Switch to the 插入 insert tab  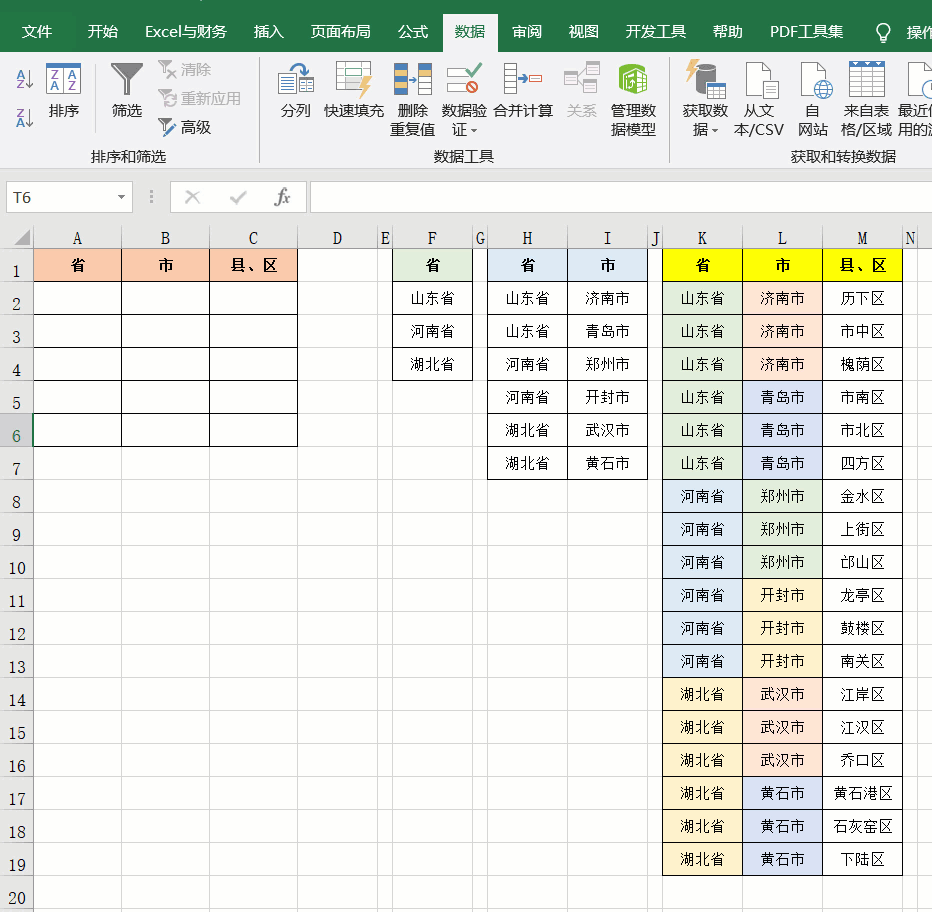[x=269, y=32]
